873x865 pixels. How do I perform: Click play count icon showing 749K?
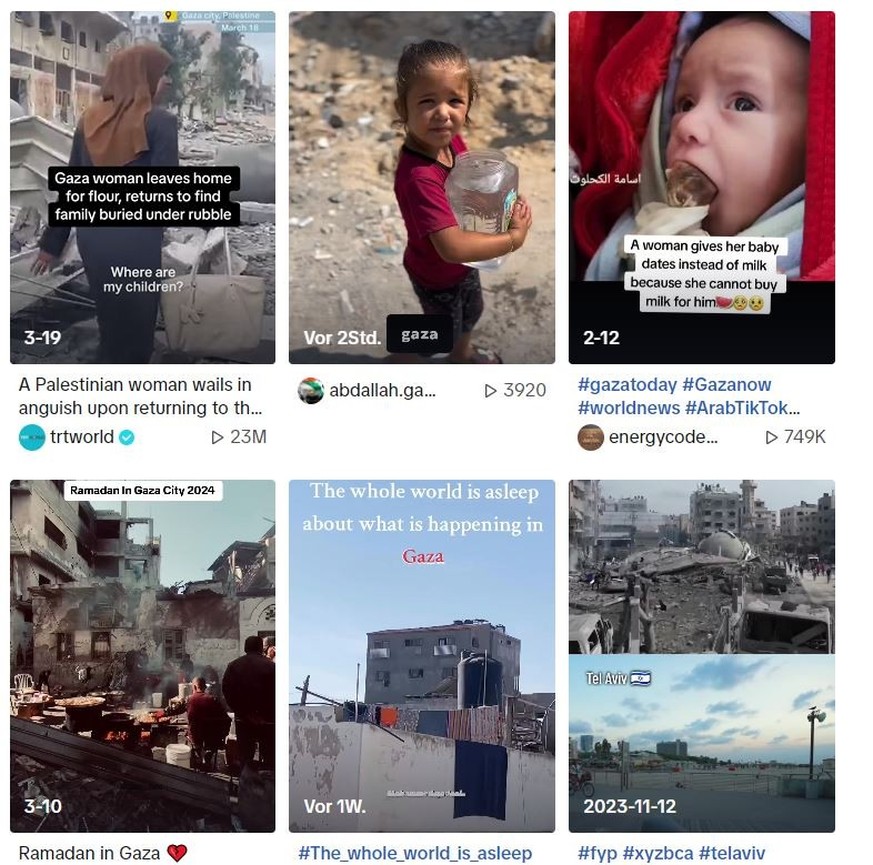click(771, 438)
